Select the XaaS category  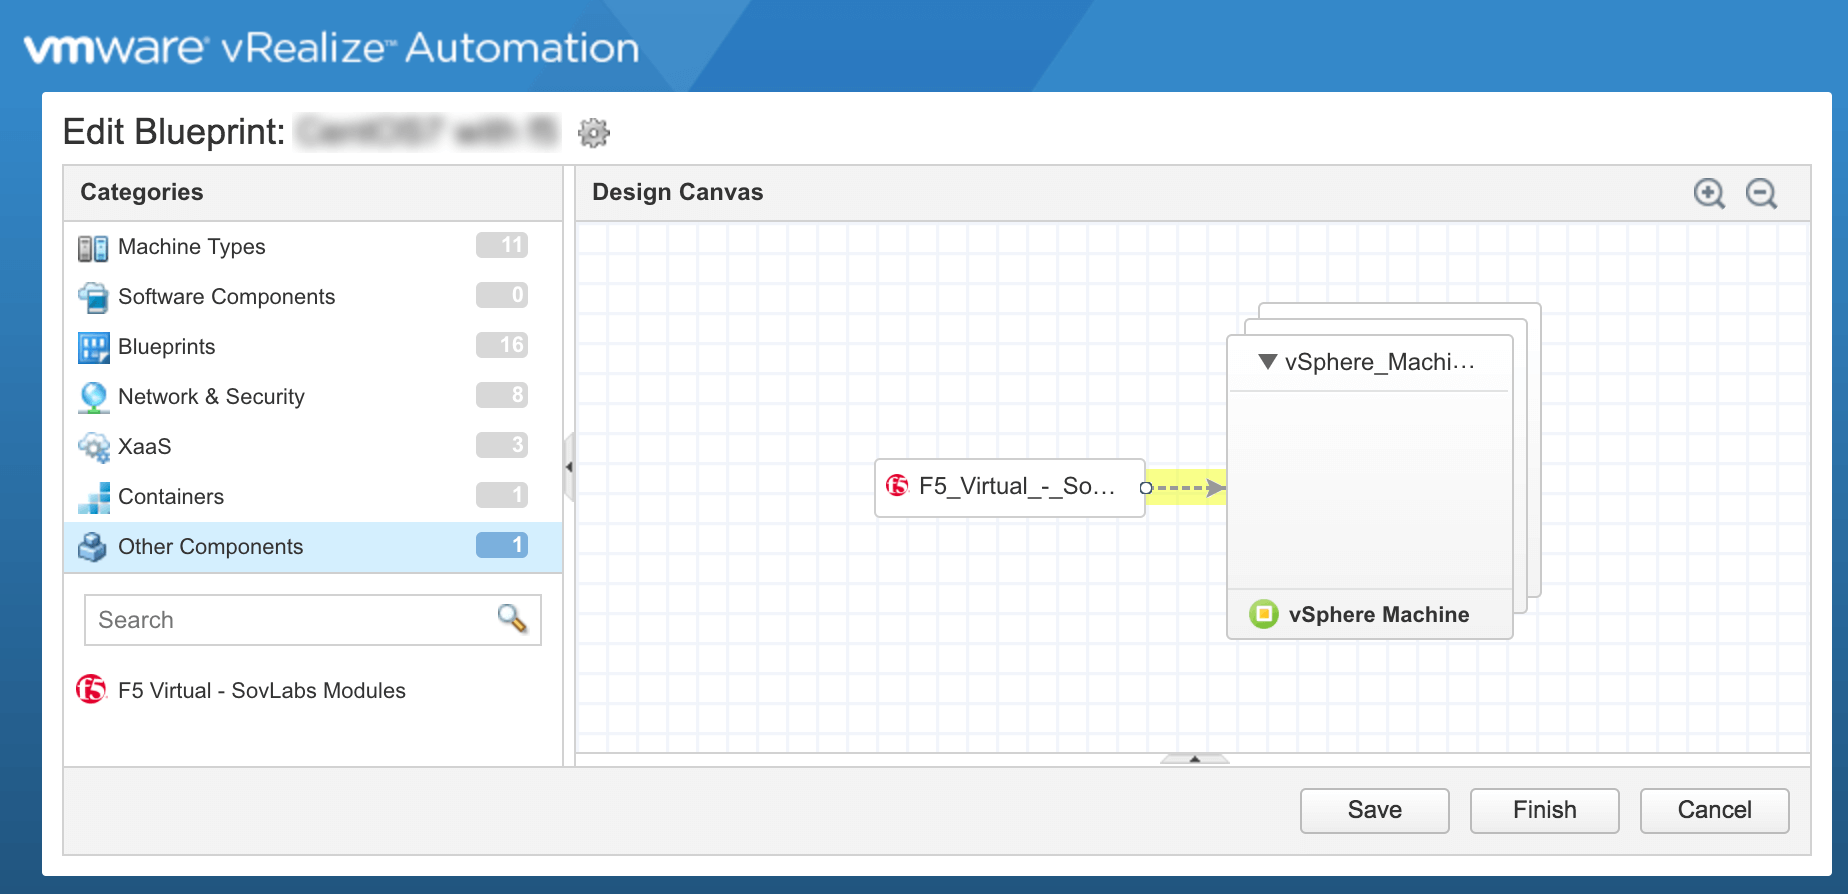click(x=313, y=447)
